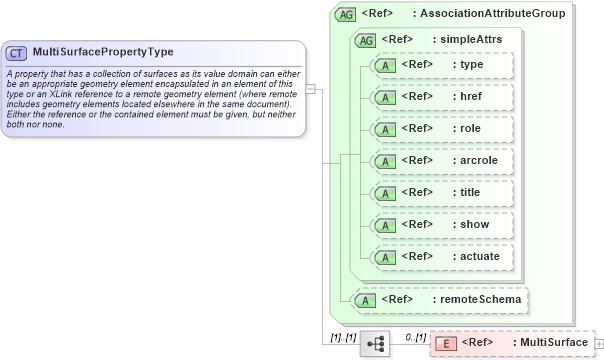
Task: Select the simpleAttrs label
Action: coord(471,39)
